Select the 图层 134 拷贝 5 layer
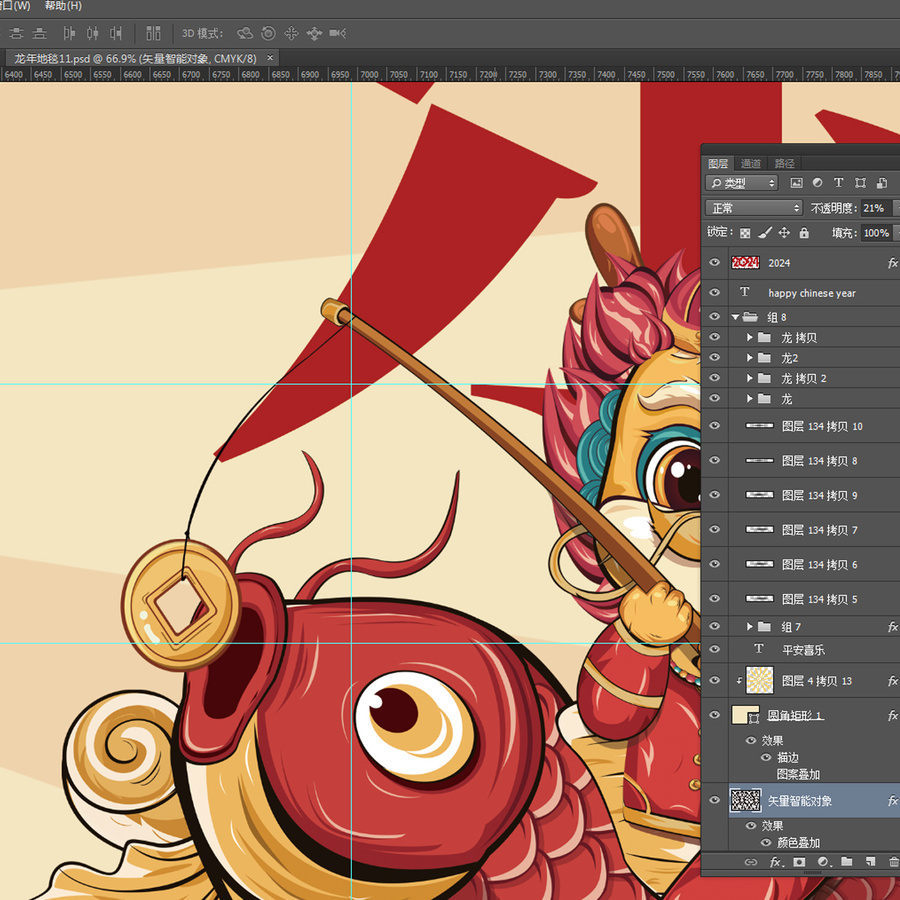This screenshot has width=900, height=900. click(x=814, y=599)
